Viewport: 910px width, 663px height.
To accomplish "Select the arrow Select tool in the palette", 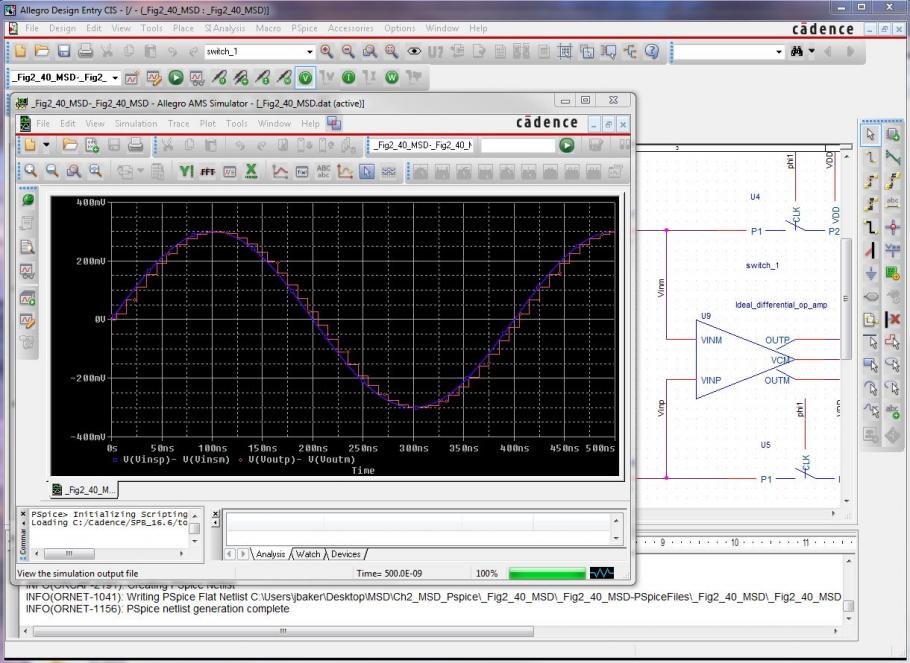I will tap(870, 135).
